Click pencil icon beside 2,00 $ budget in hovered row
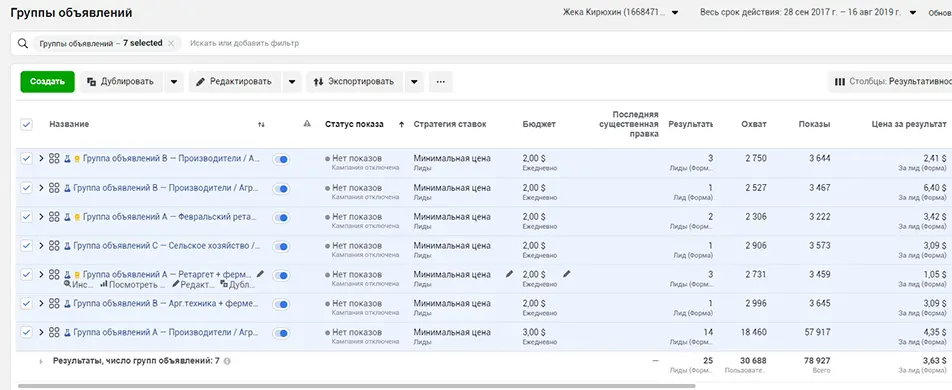This screenshot has width=952, height=390. pyautogui.click(x=566, y=274)
